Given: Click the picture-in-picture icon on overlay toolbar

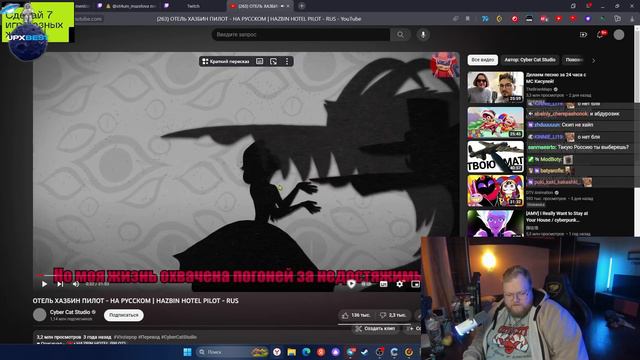Looking at the screenshot, I should point(273,61).
